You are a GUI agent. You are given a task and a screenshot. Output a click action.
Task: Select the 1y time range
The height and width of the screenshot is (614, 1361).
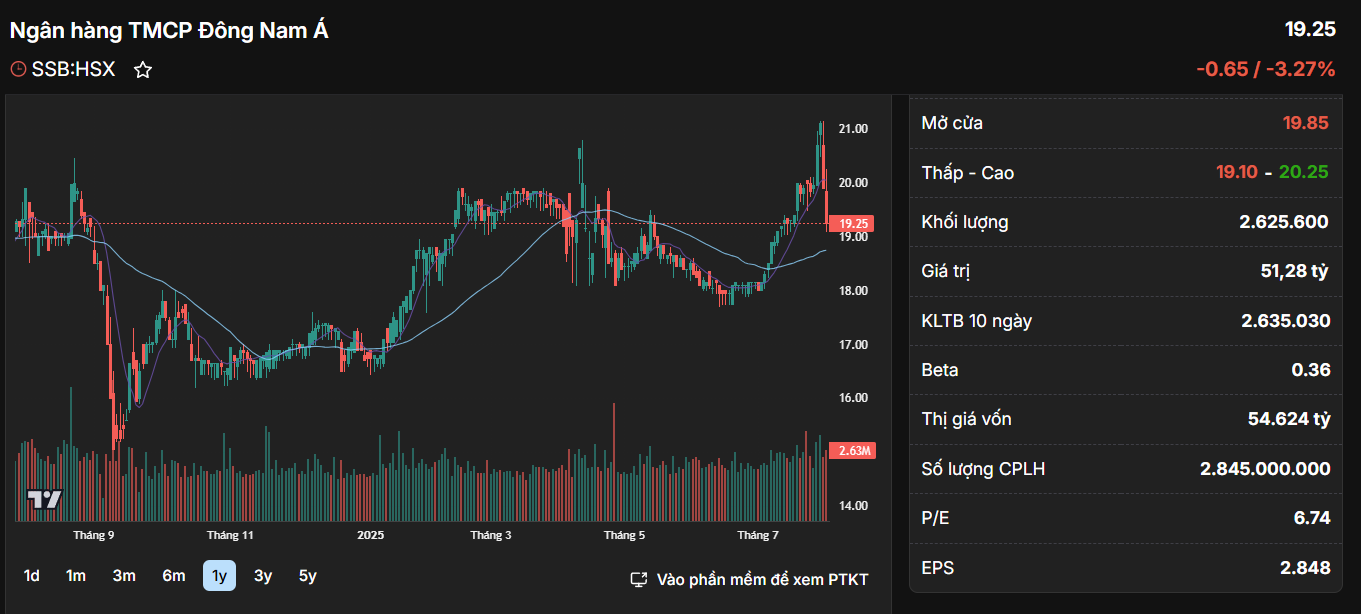219,576
